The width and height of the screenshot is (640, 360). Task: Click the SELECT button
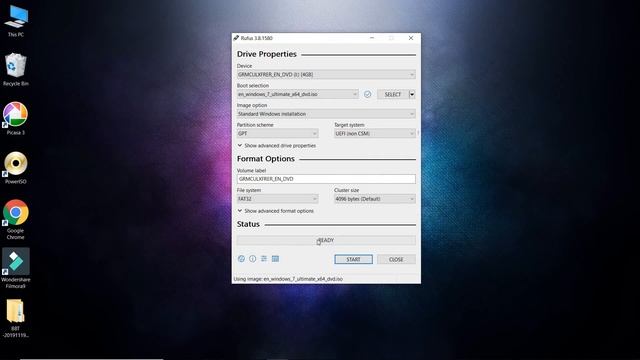[393, 94]
